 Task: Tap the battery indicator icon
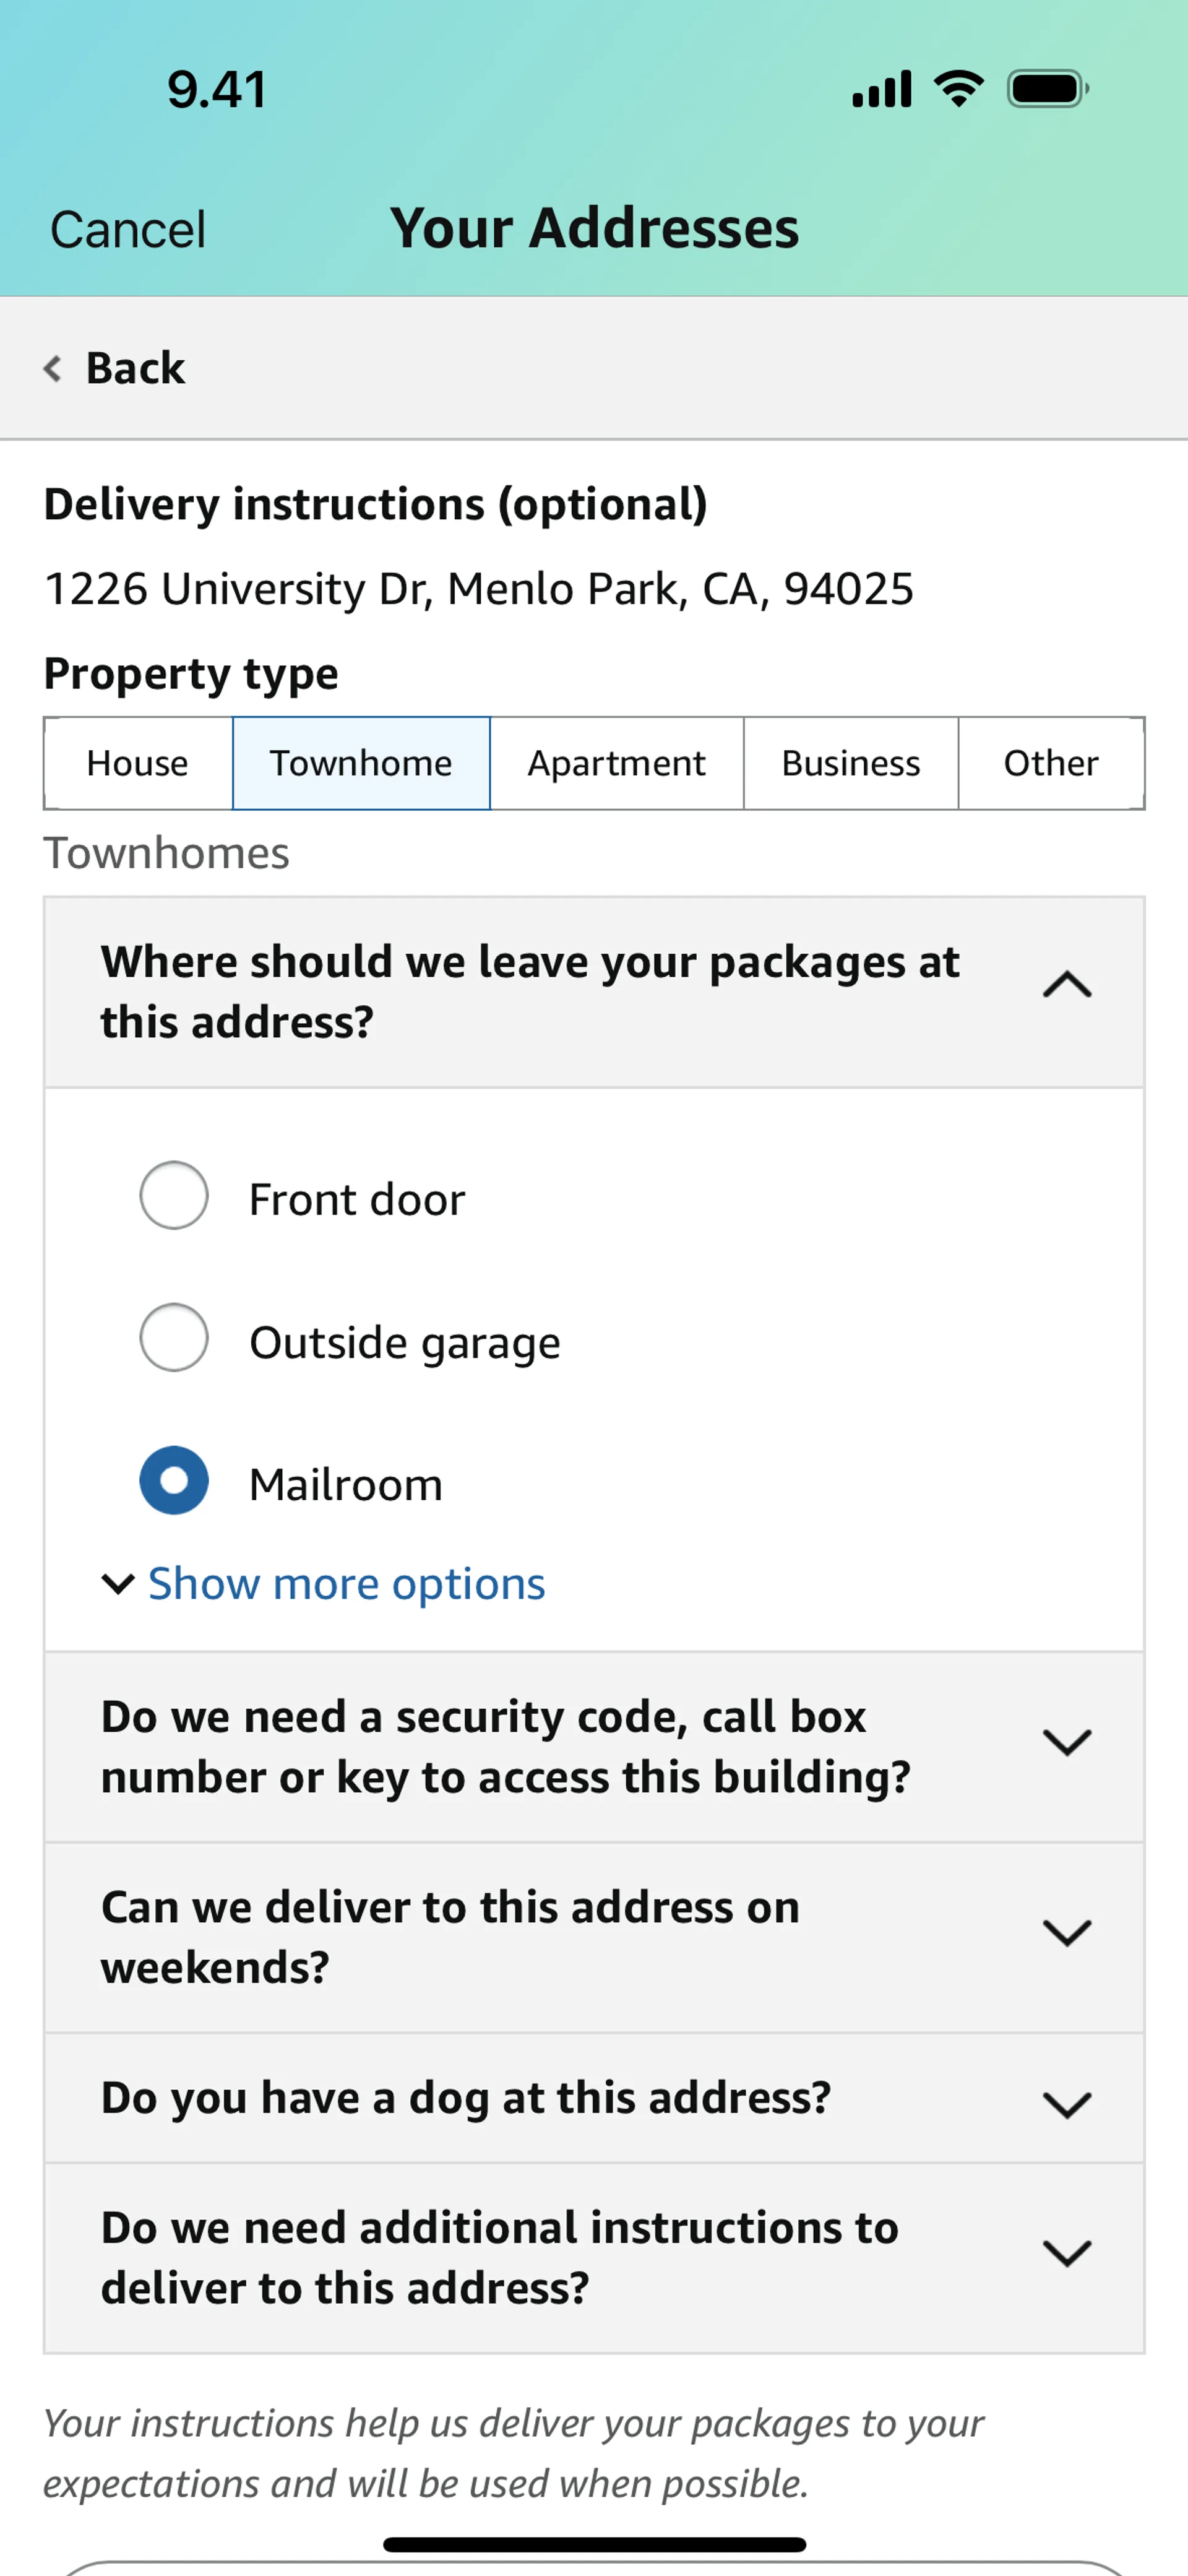pos(1048,89)
